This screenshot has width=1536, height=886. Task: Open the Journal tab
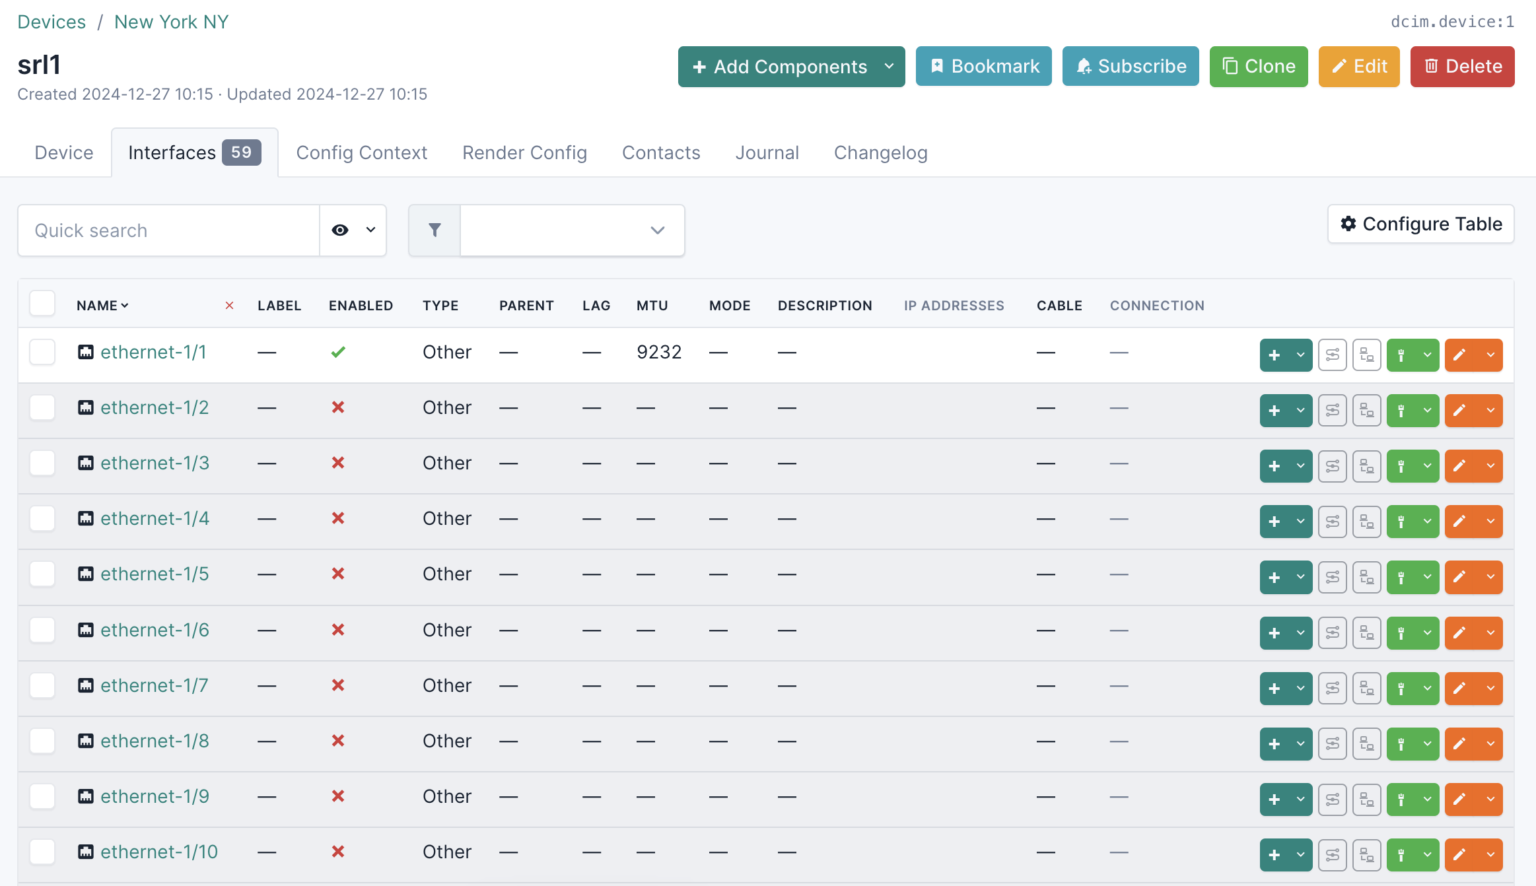[767, 152]
